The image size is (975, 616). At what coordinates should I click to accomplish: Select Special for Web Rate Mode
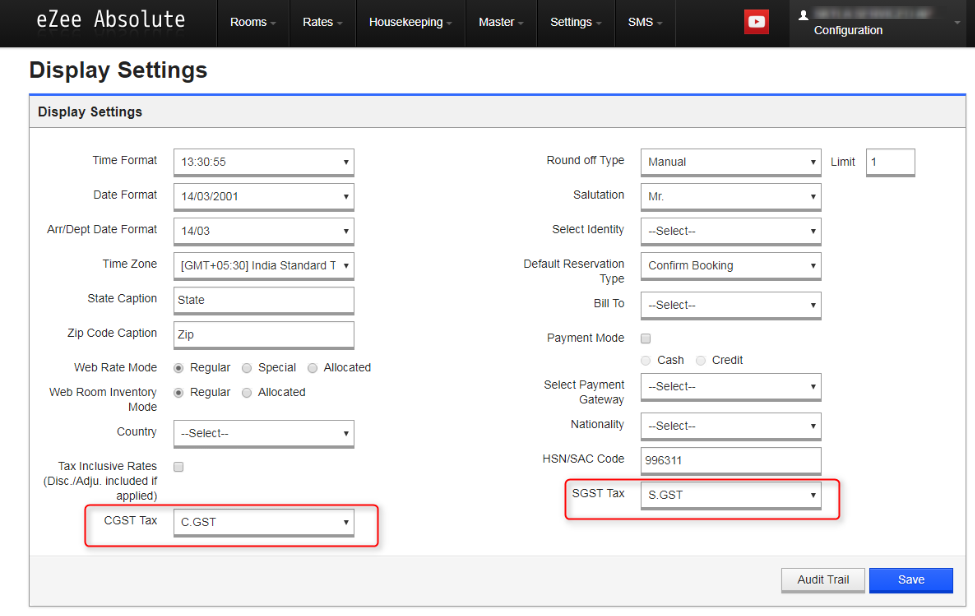point(247,368)
